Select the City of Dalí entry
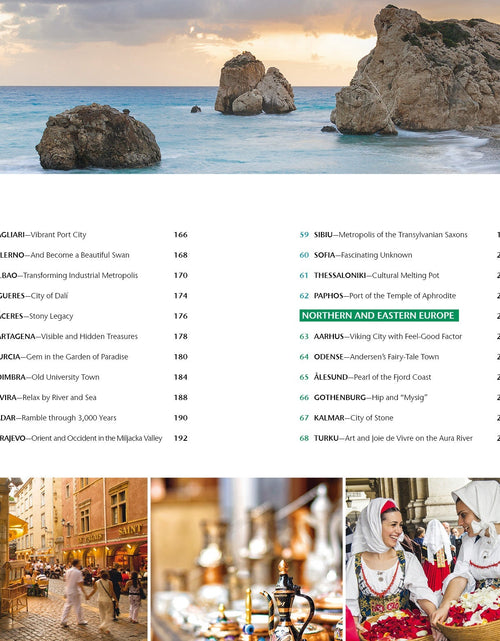Image resolution: width=500 pixels, height=641 pixels. point(34,296)
